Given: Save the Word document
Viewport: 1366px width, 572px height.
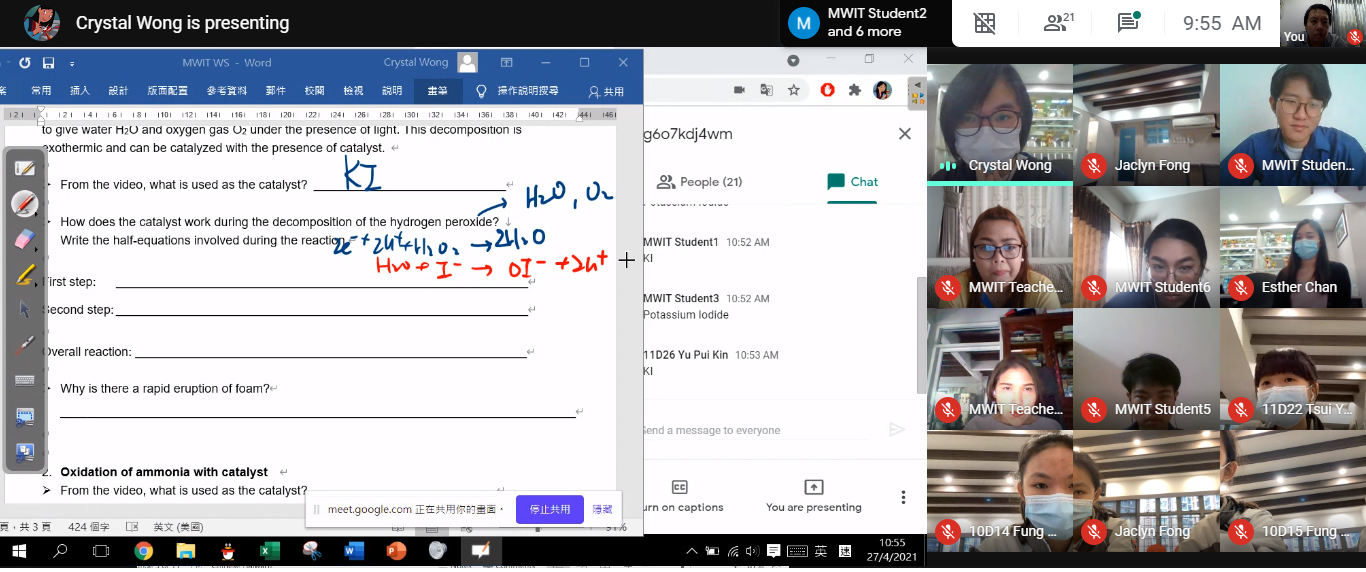Looking at the screenshot, I should [x=49, y=62].
